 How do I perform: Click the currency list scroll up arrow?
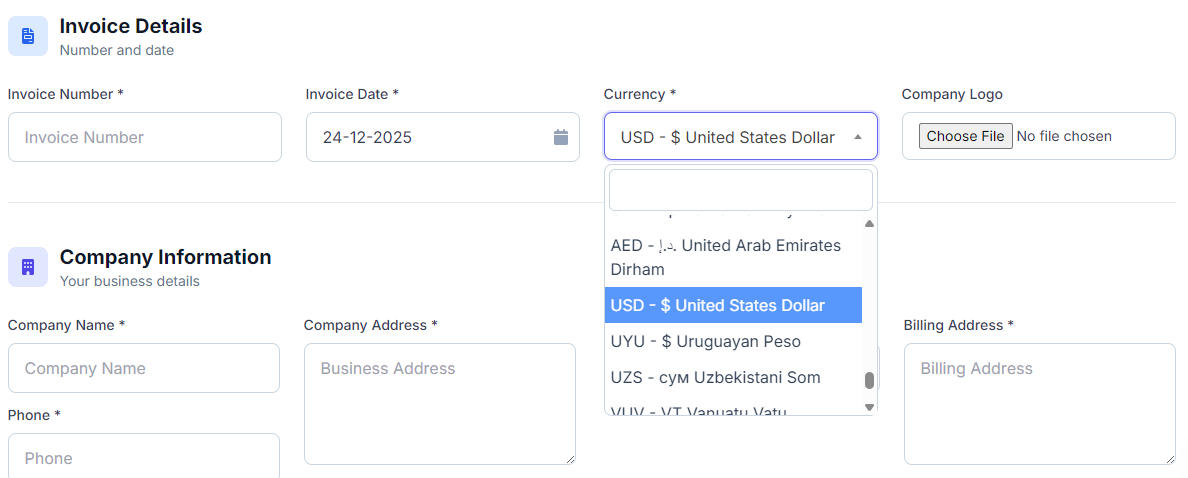pyautogui.click(x=869, y=224)
